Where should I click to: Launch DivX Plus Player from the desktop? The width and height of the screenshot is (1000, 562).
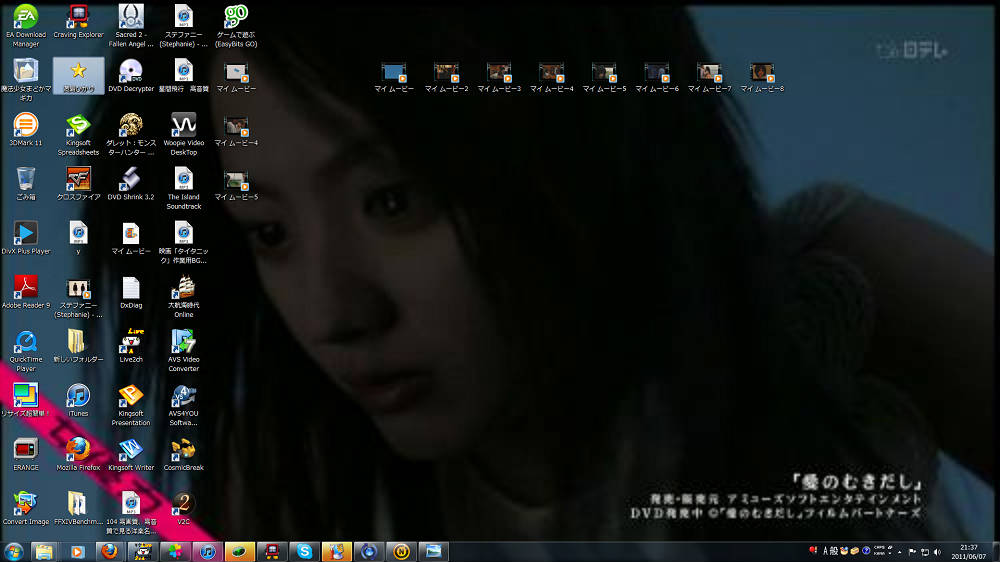pyautogui.click(x=26, y=238)
